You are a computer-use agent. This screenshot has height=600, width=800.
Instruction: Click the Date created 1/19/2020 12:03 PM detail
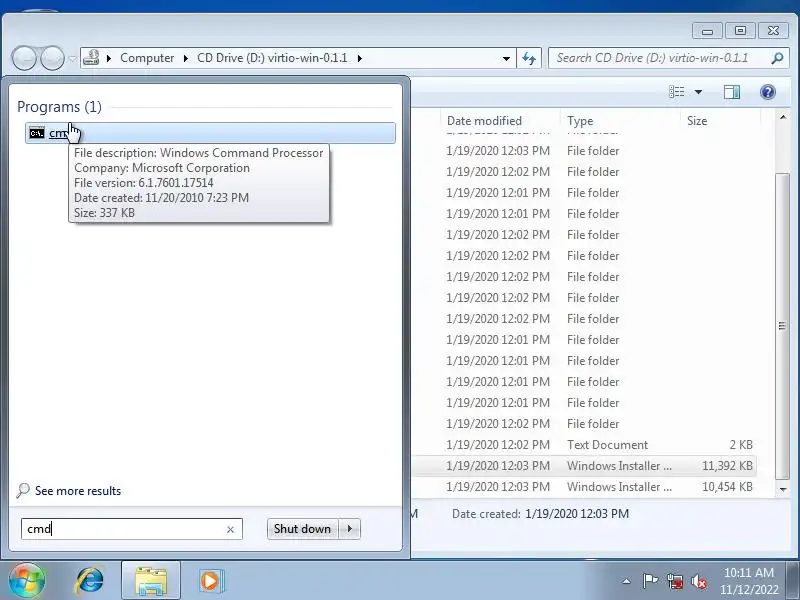coord(540,514)
